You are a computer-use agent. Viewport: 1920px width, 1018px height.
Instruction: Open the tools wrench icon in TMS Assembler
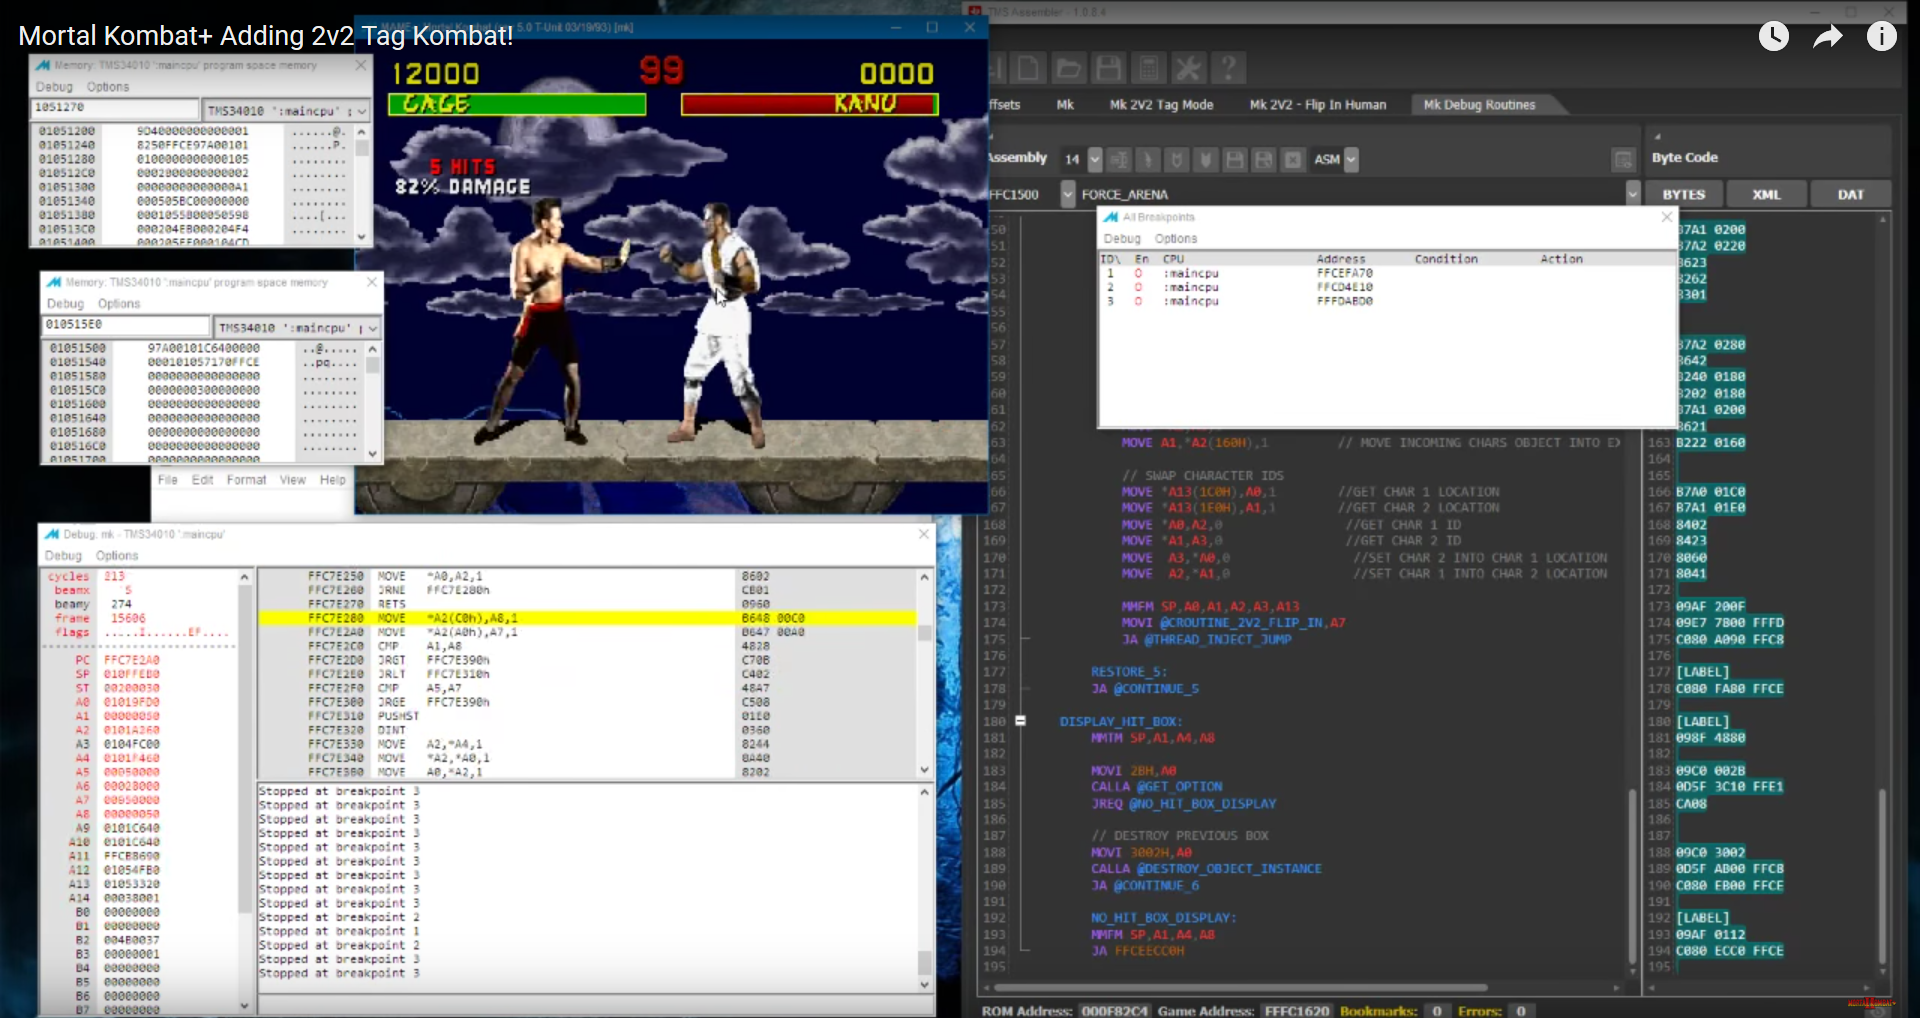1189,68
